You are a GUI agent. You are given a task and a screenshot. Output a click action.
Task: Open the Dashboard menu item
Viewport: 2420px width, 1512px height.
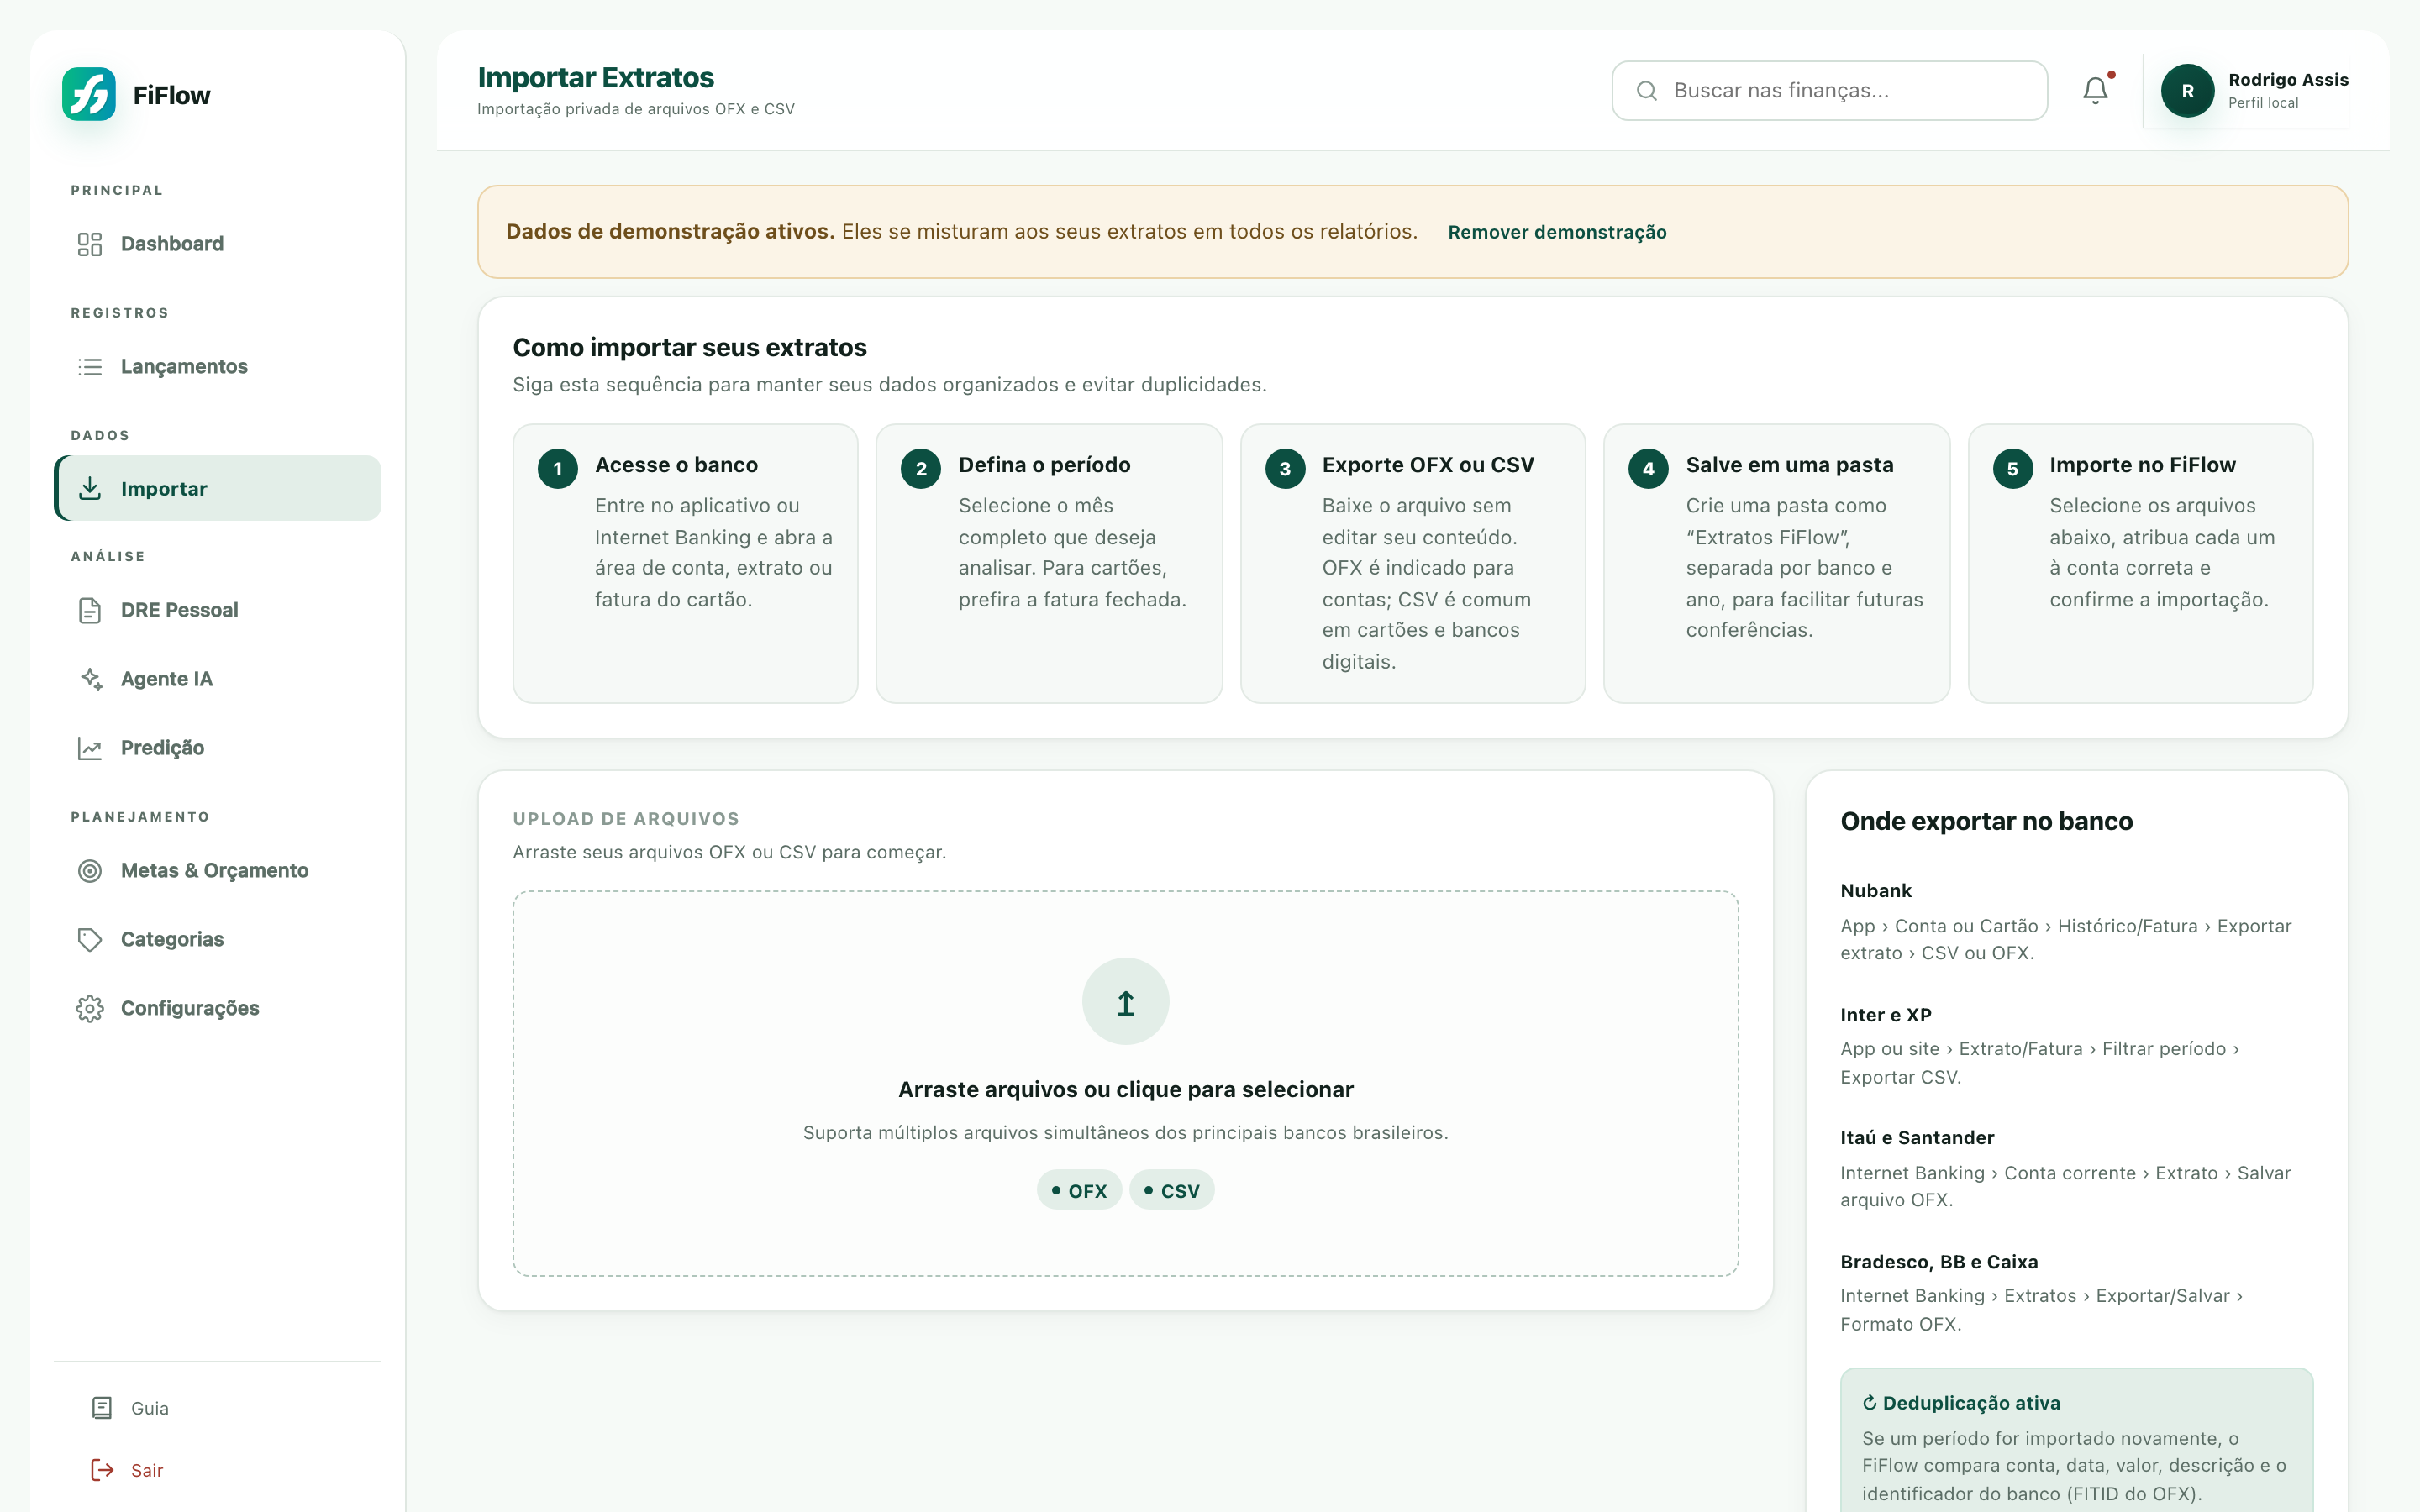(x=218, y=244)
